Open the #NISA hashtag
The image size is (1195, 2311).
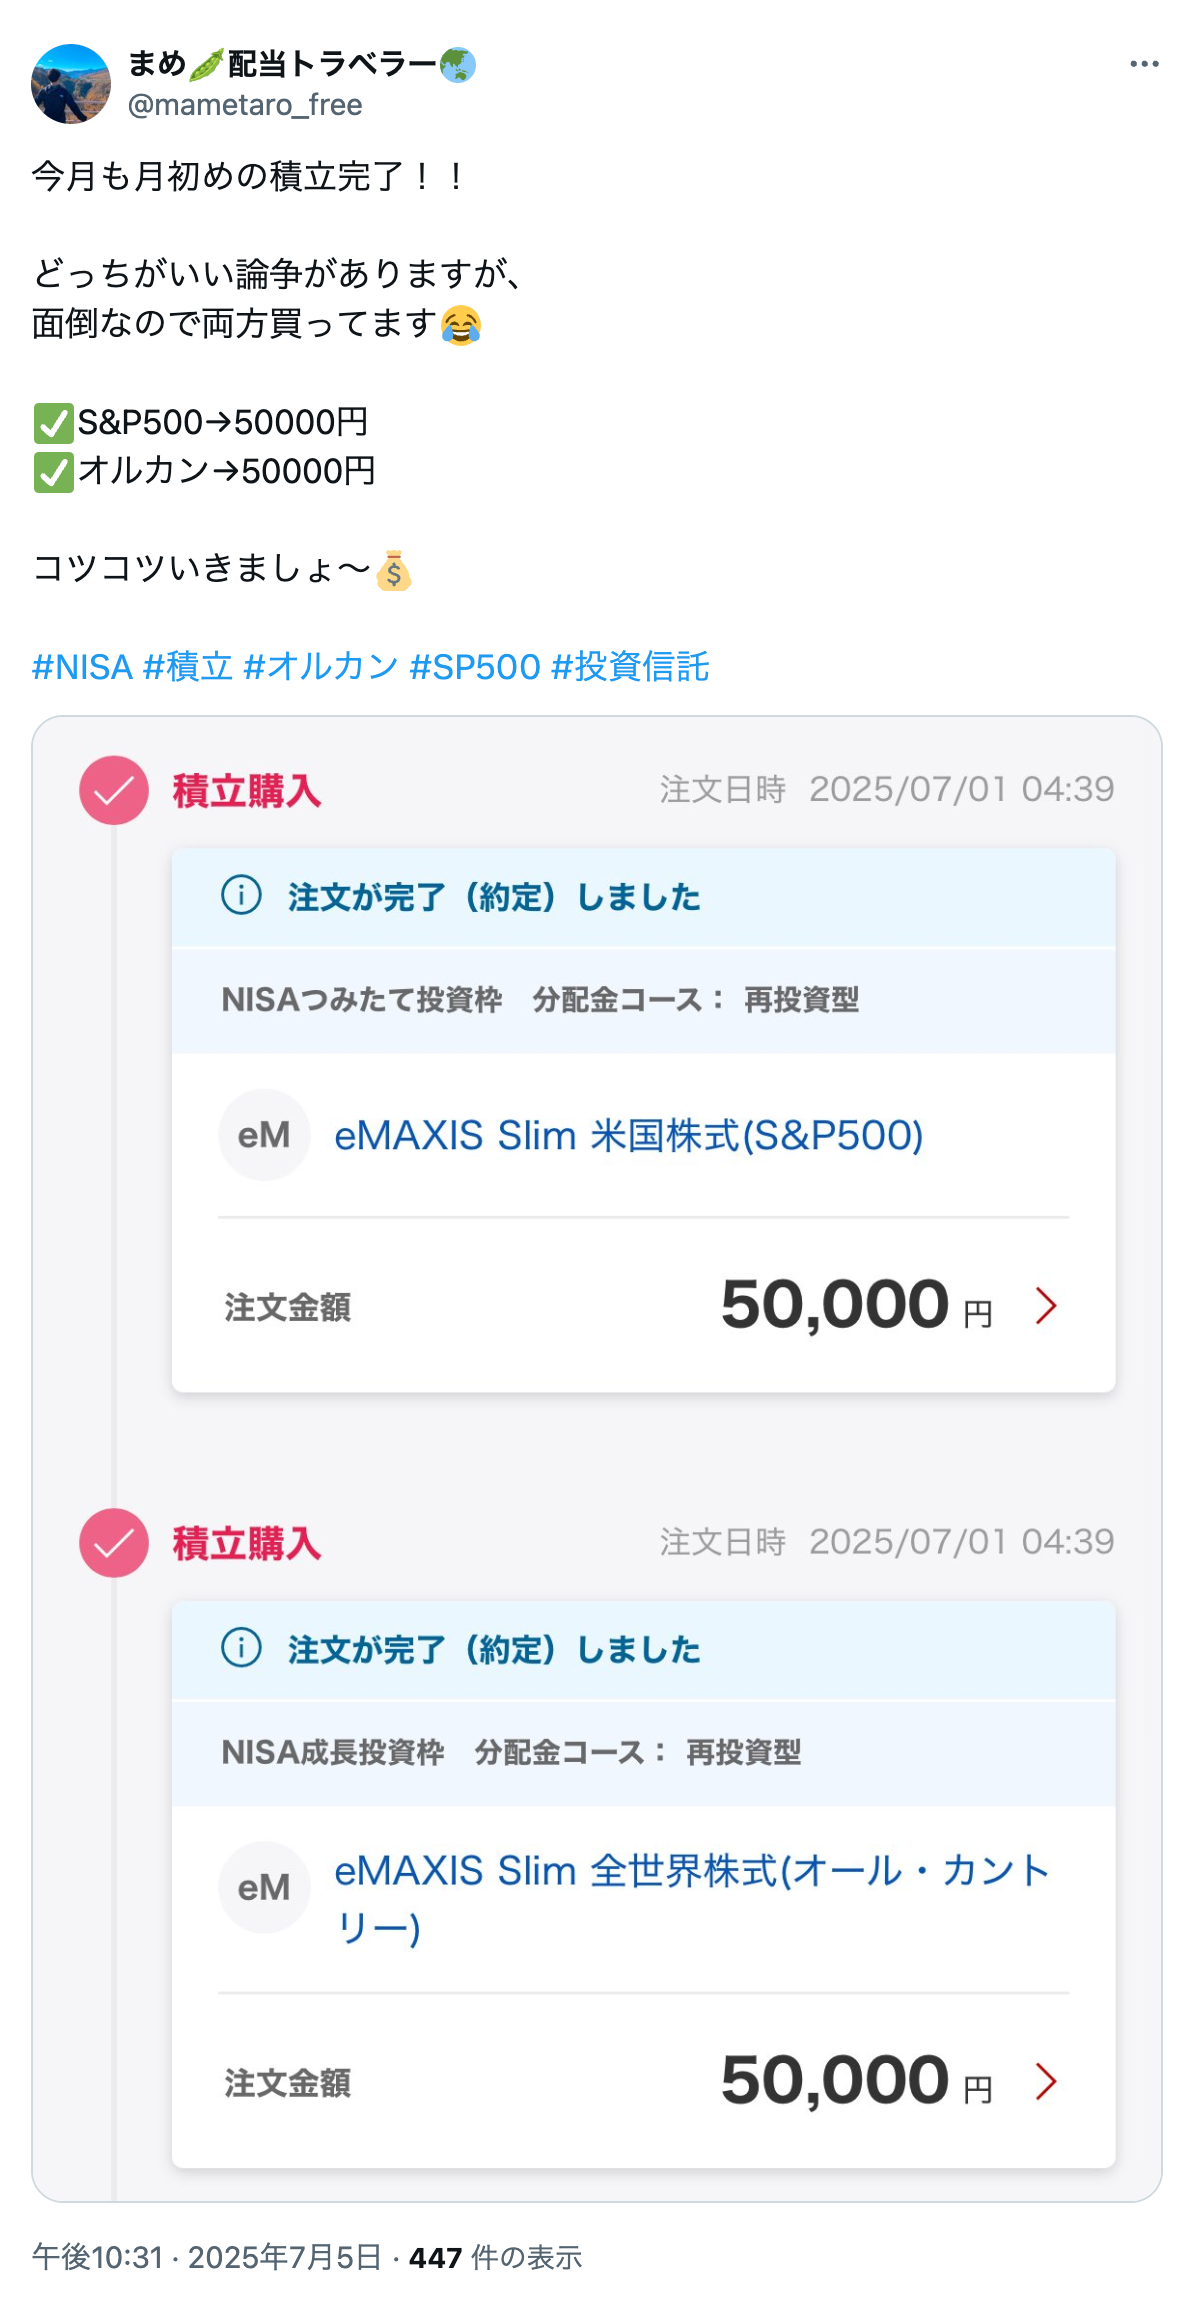click(82, 667)
